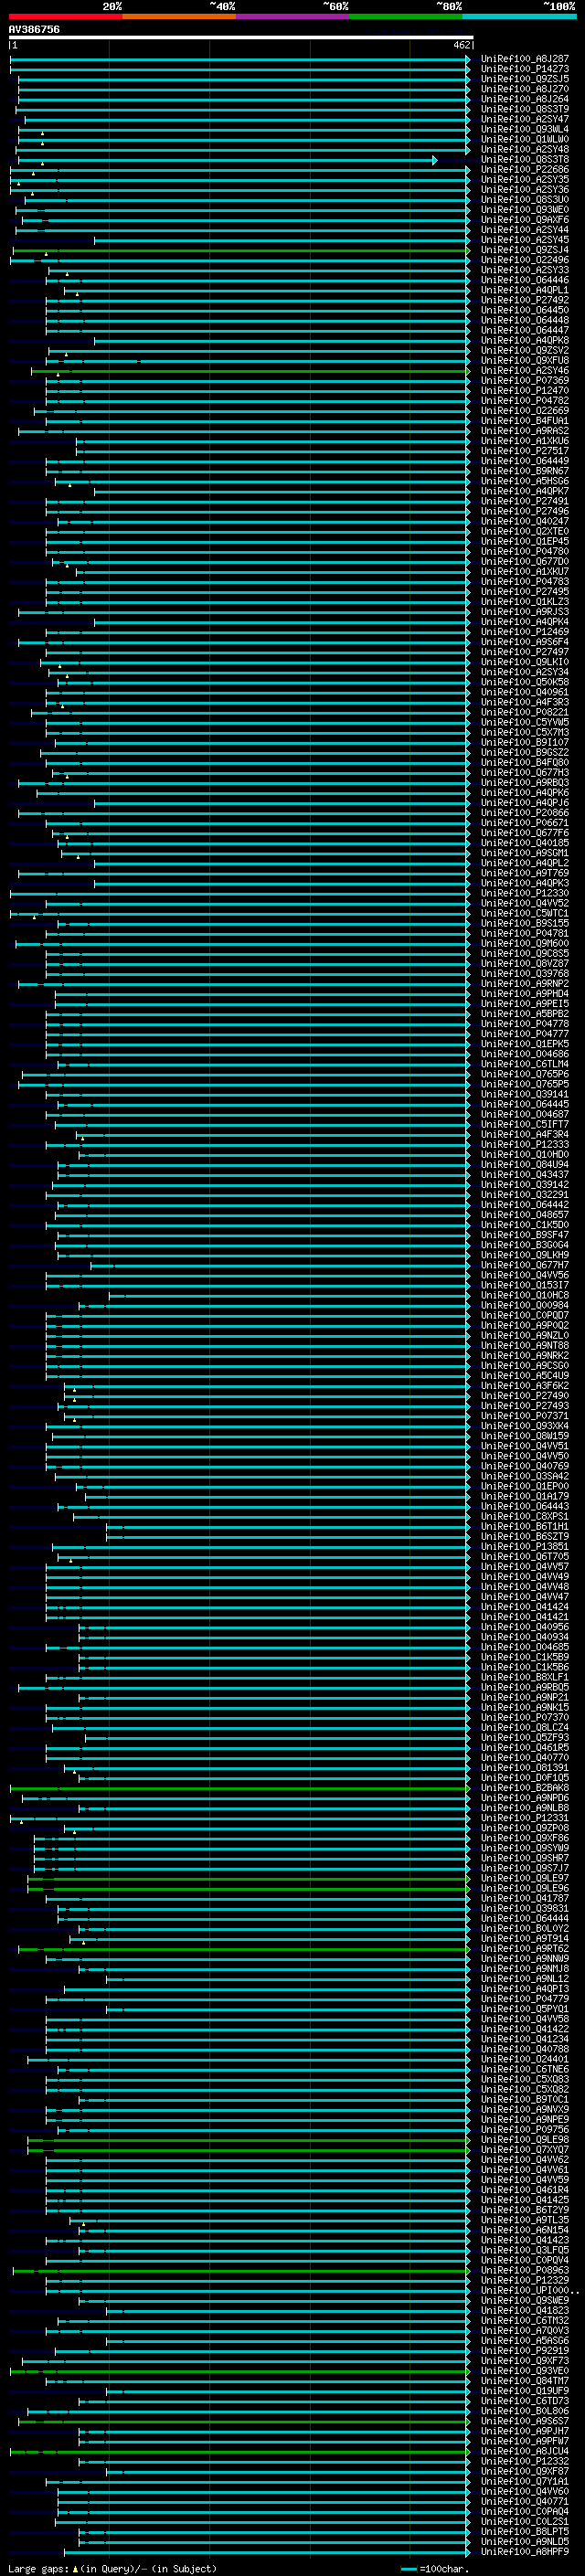
Task: Click the green ~80% identity color segment
Action: (406, 16)
